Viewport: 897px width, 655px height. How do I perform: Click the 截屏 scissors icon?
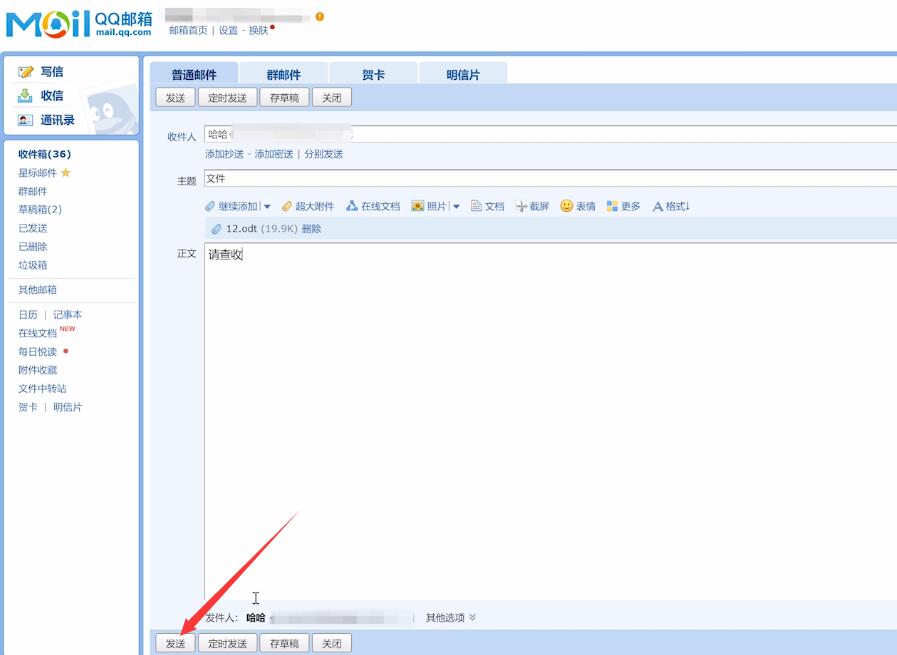(521, 206)
